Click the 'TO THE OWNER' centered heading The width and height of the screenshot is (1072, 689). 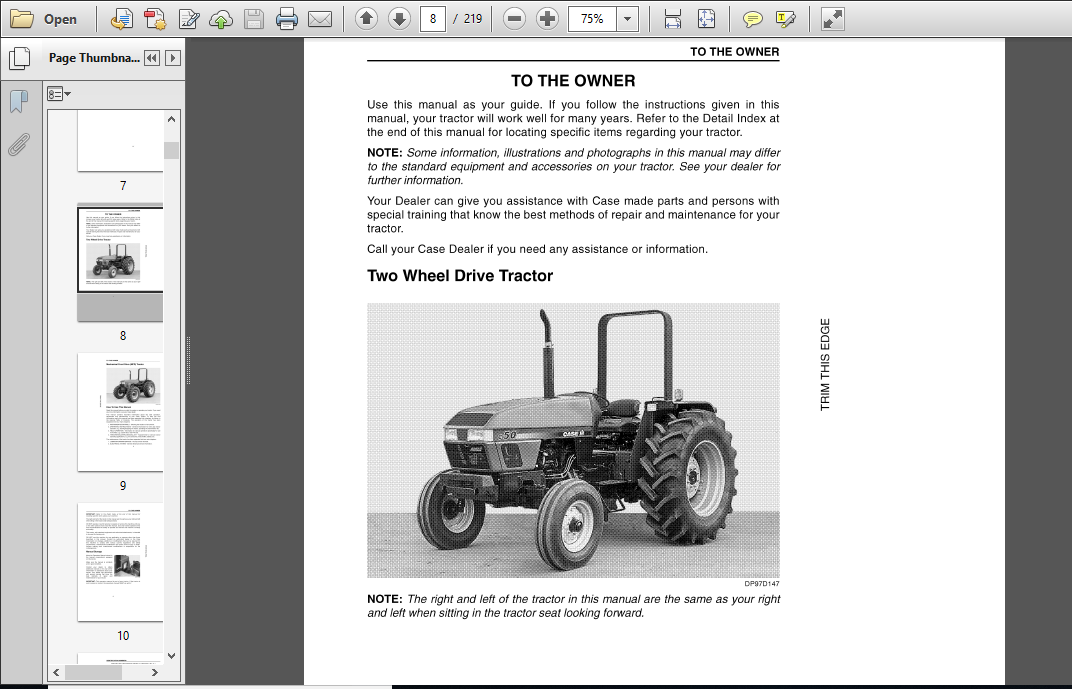tap(573, 81)
